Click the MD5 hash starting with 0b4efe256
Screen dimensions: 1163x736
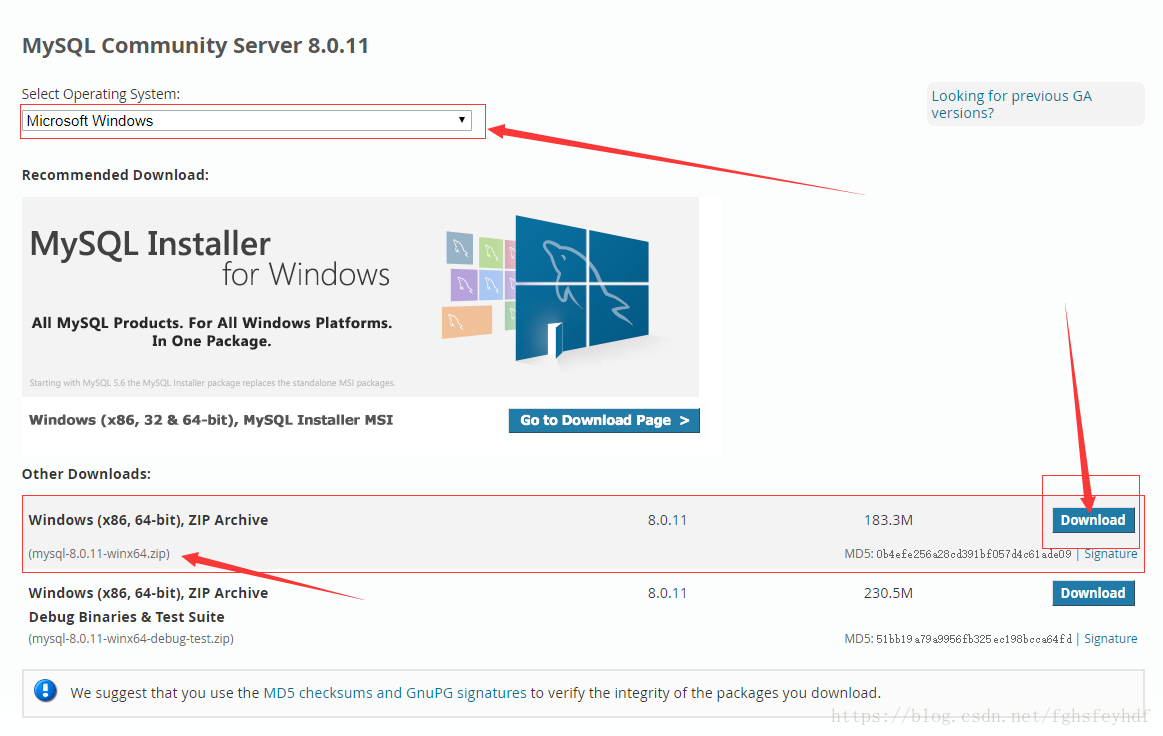pos(973,554)
